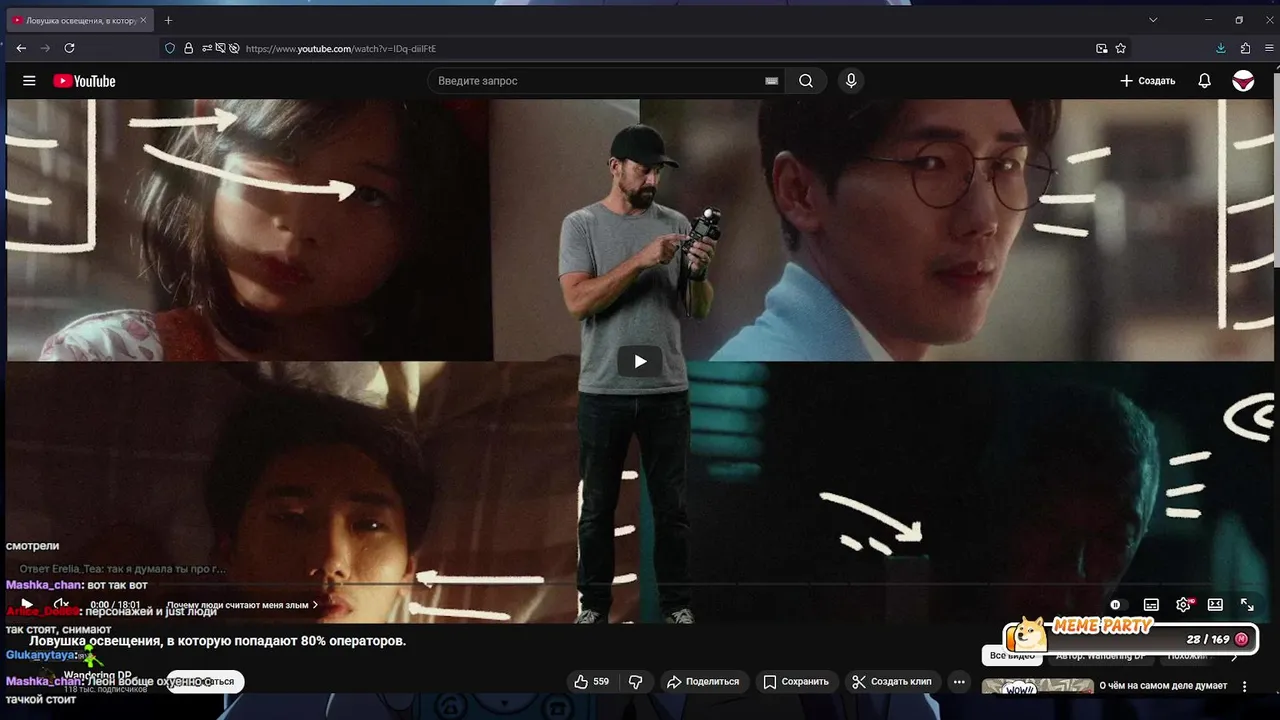The height and width of the screenshot is (720, 1280).
Task: Open the YouTube guide hamburger menu
Action: click(29, 81)
